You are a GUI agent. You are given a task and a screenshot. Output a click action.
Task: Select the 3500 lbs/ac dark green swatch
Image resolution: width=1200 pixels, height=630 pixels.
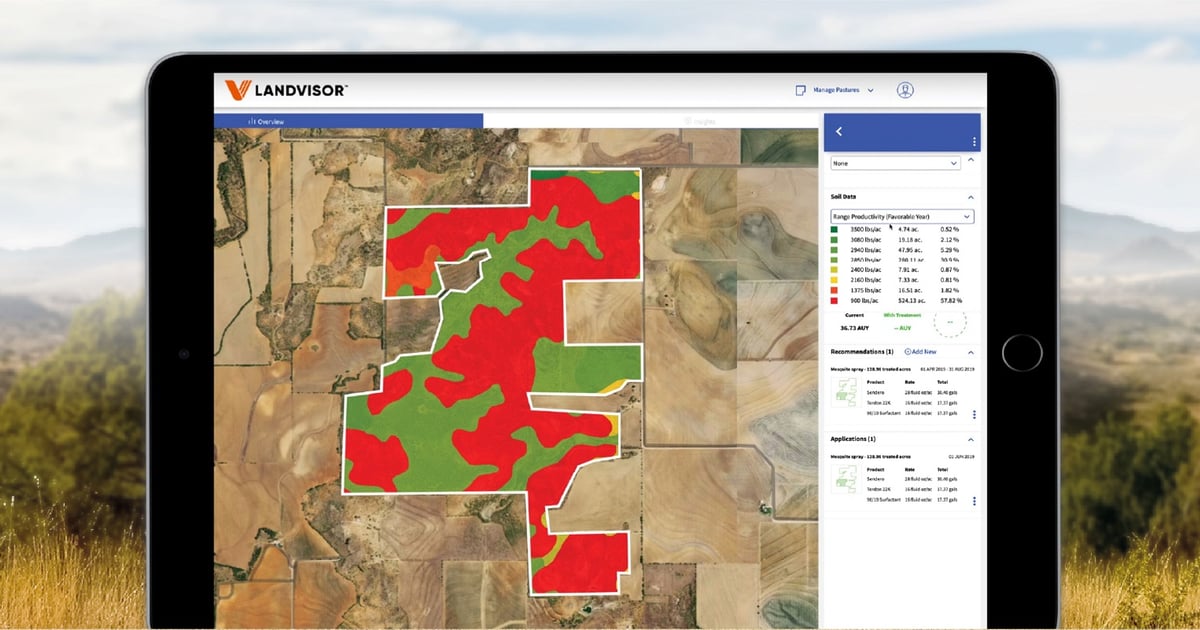click(836, 230)
